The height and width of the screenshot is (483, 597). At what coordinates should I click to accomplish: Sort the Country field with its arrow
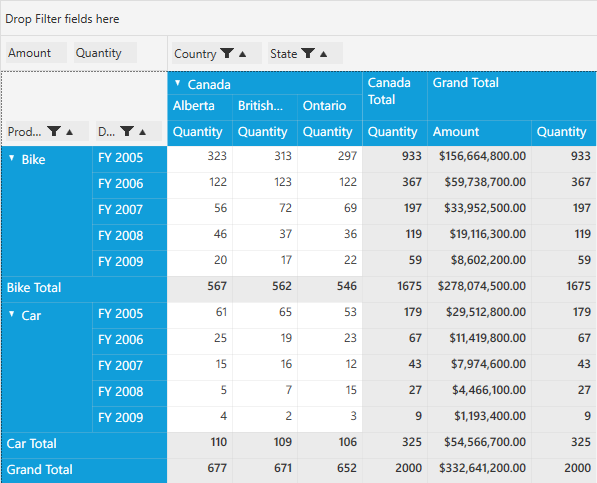click(x=243, y=54)
